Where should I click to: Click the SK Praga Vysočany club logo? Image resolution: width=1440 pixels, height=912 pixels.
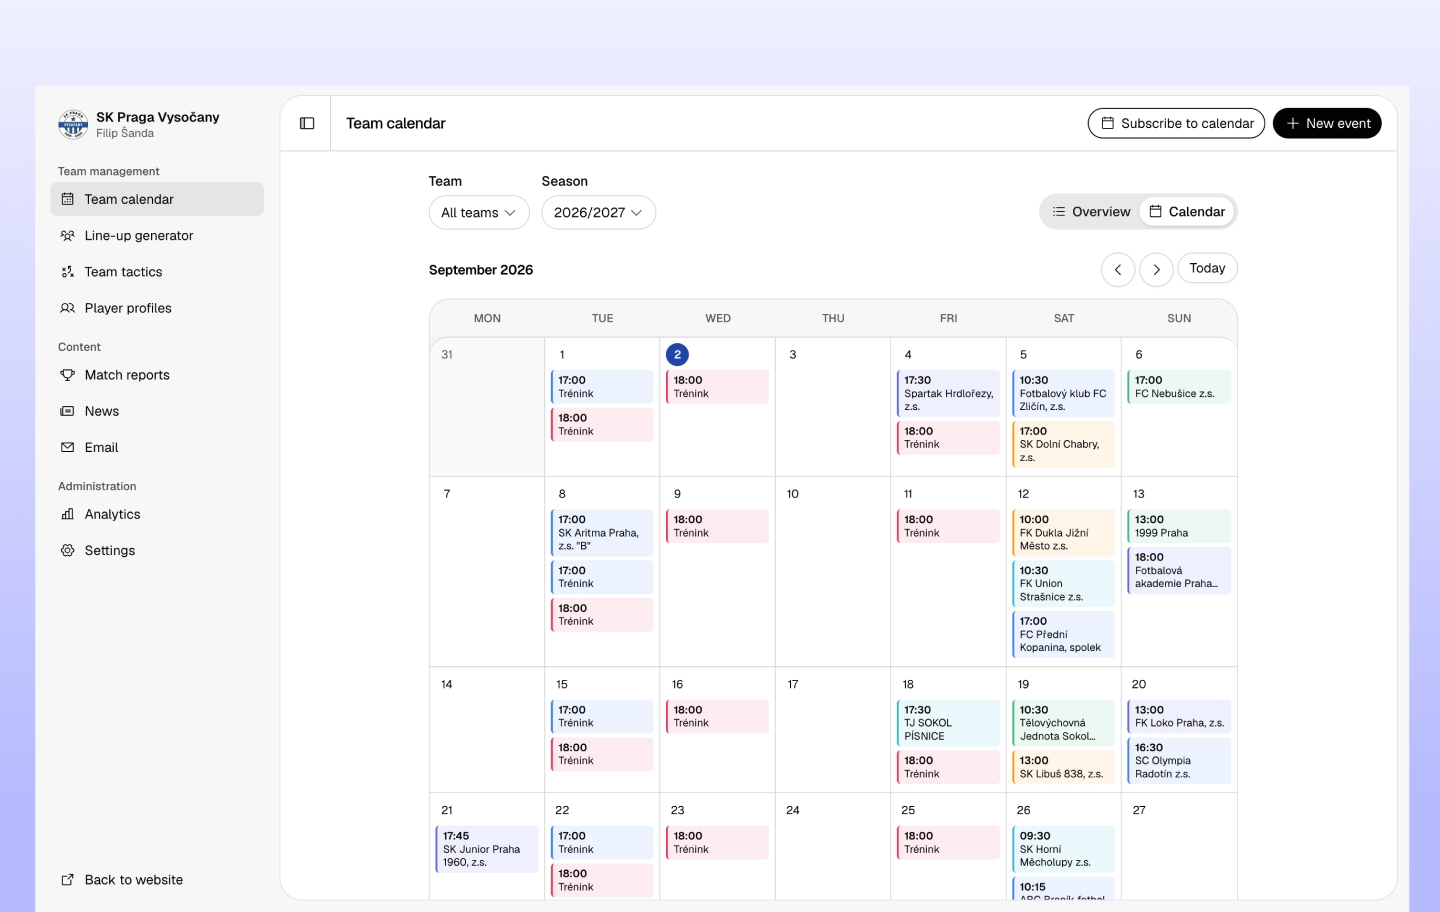[x=73, y=124]
